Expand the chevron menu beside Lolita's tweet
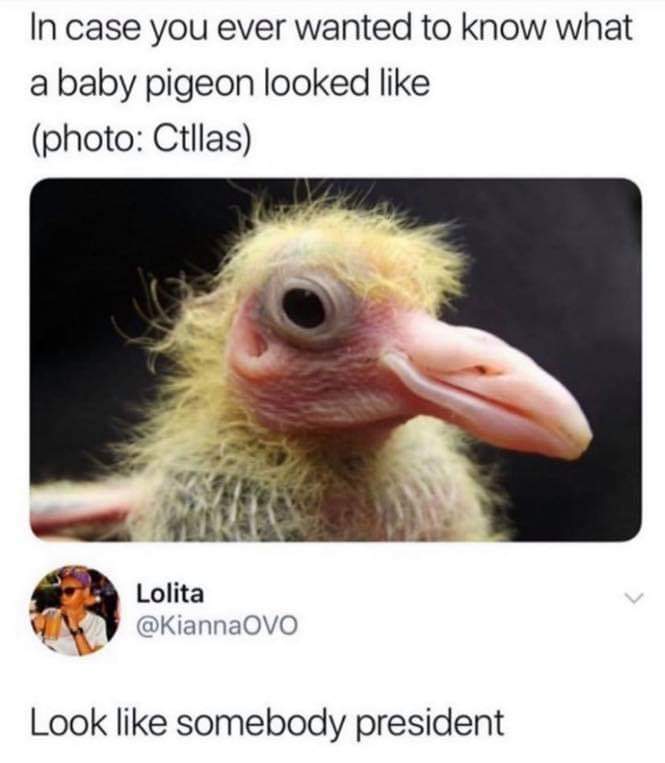This screenshot has width=665, height=763. (634, 598)
